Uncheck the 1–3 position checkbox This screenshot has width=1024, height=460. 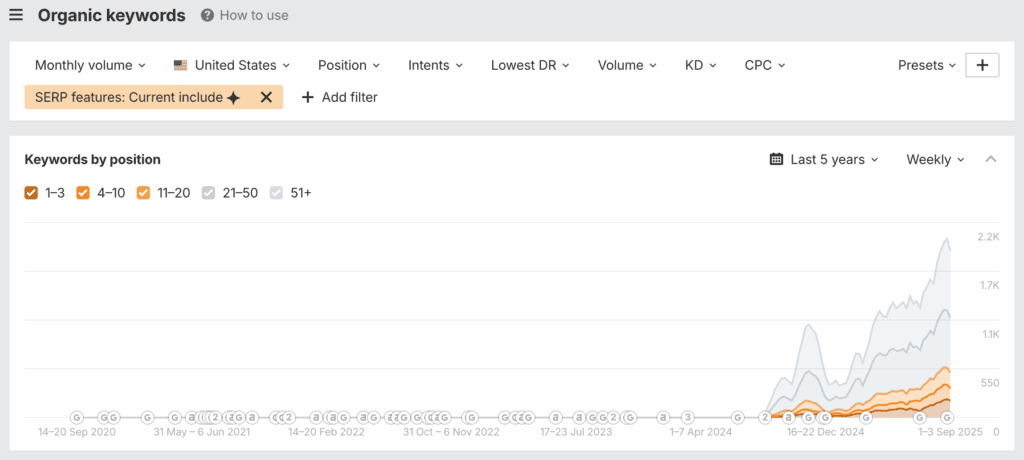coord(32,193)
